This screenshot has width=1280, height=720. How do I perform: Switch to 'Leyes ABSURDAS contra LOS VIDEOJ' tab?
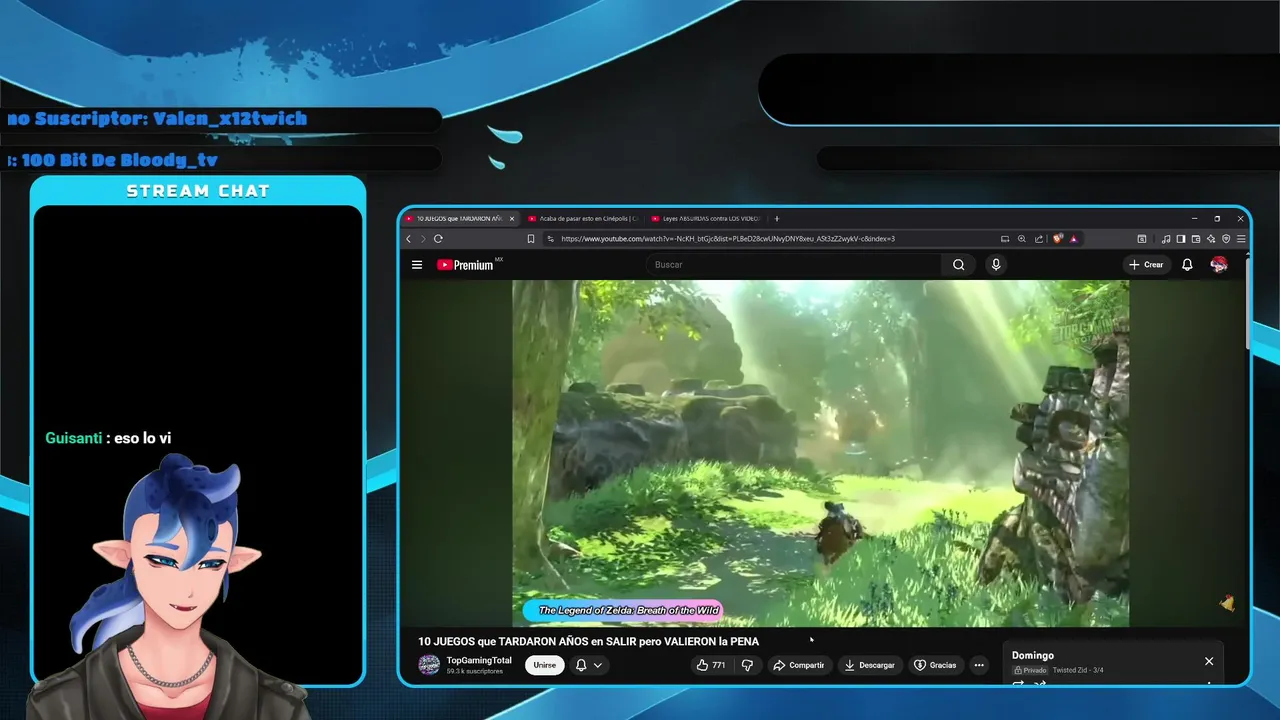[x=707, y=218]
